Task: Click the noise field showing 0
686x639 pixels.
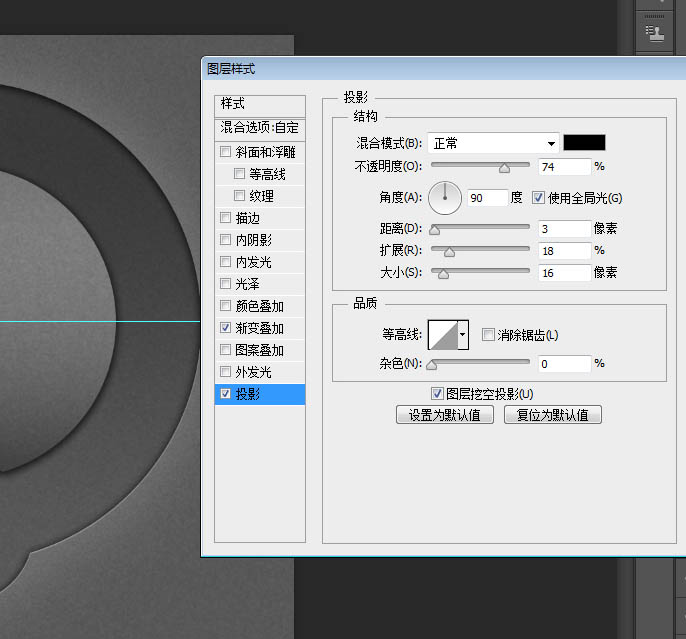Action: coord(565,364)
